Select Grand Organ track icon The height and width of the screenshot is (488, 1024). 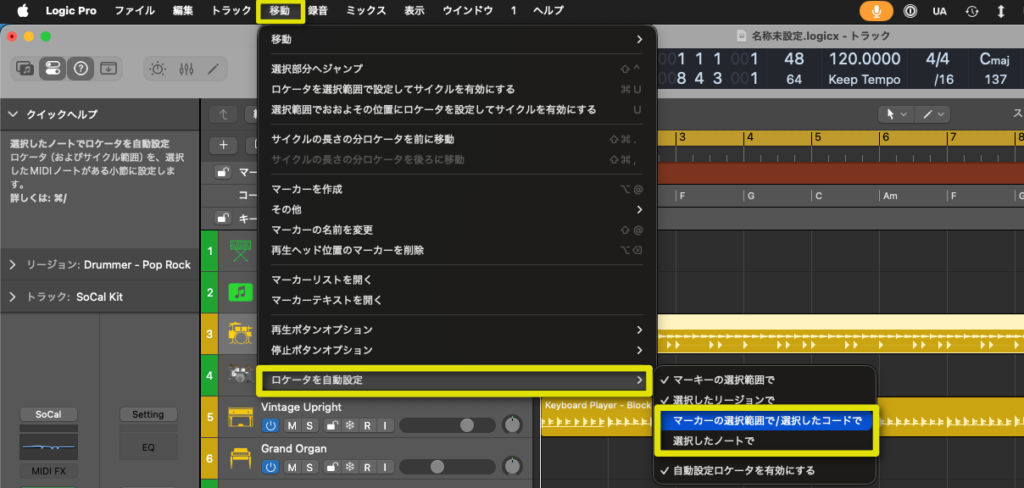pos(241,459)
